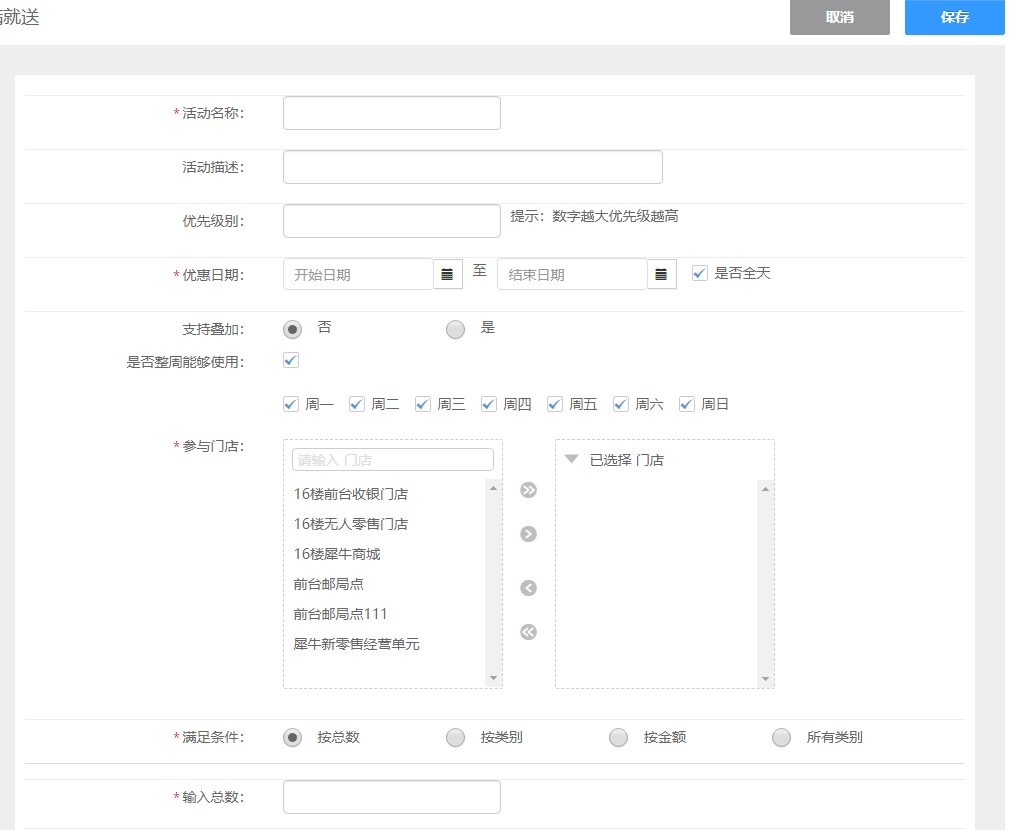Click the 保存 button
The image size is (1015, 830).
954,17
